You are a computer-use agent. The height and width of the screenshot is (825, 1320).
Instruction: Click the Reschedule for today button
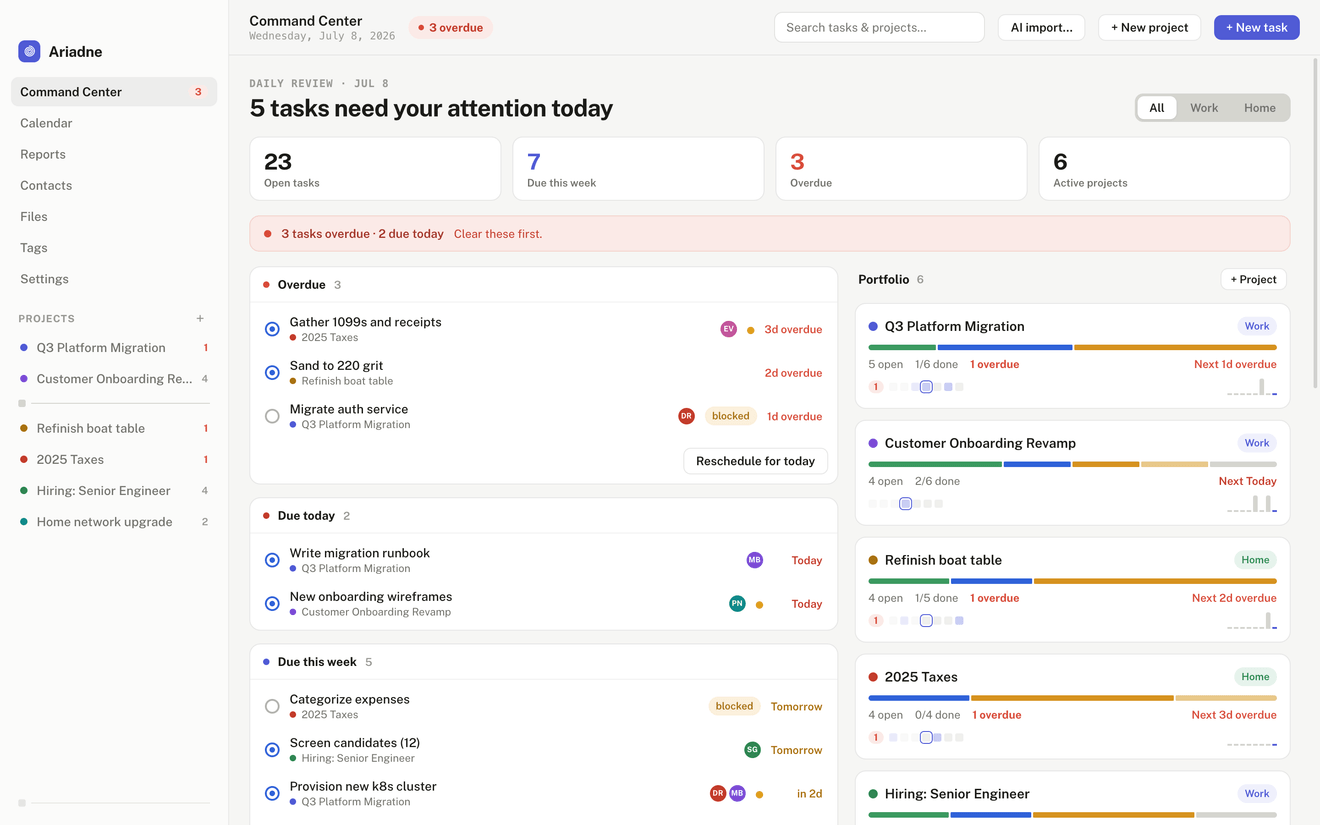755,461
